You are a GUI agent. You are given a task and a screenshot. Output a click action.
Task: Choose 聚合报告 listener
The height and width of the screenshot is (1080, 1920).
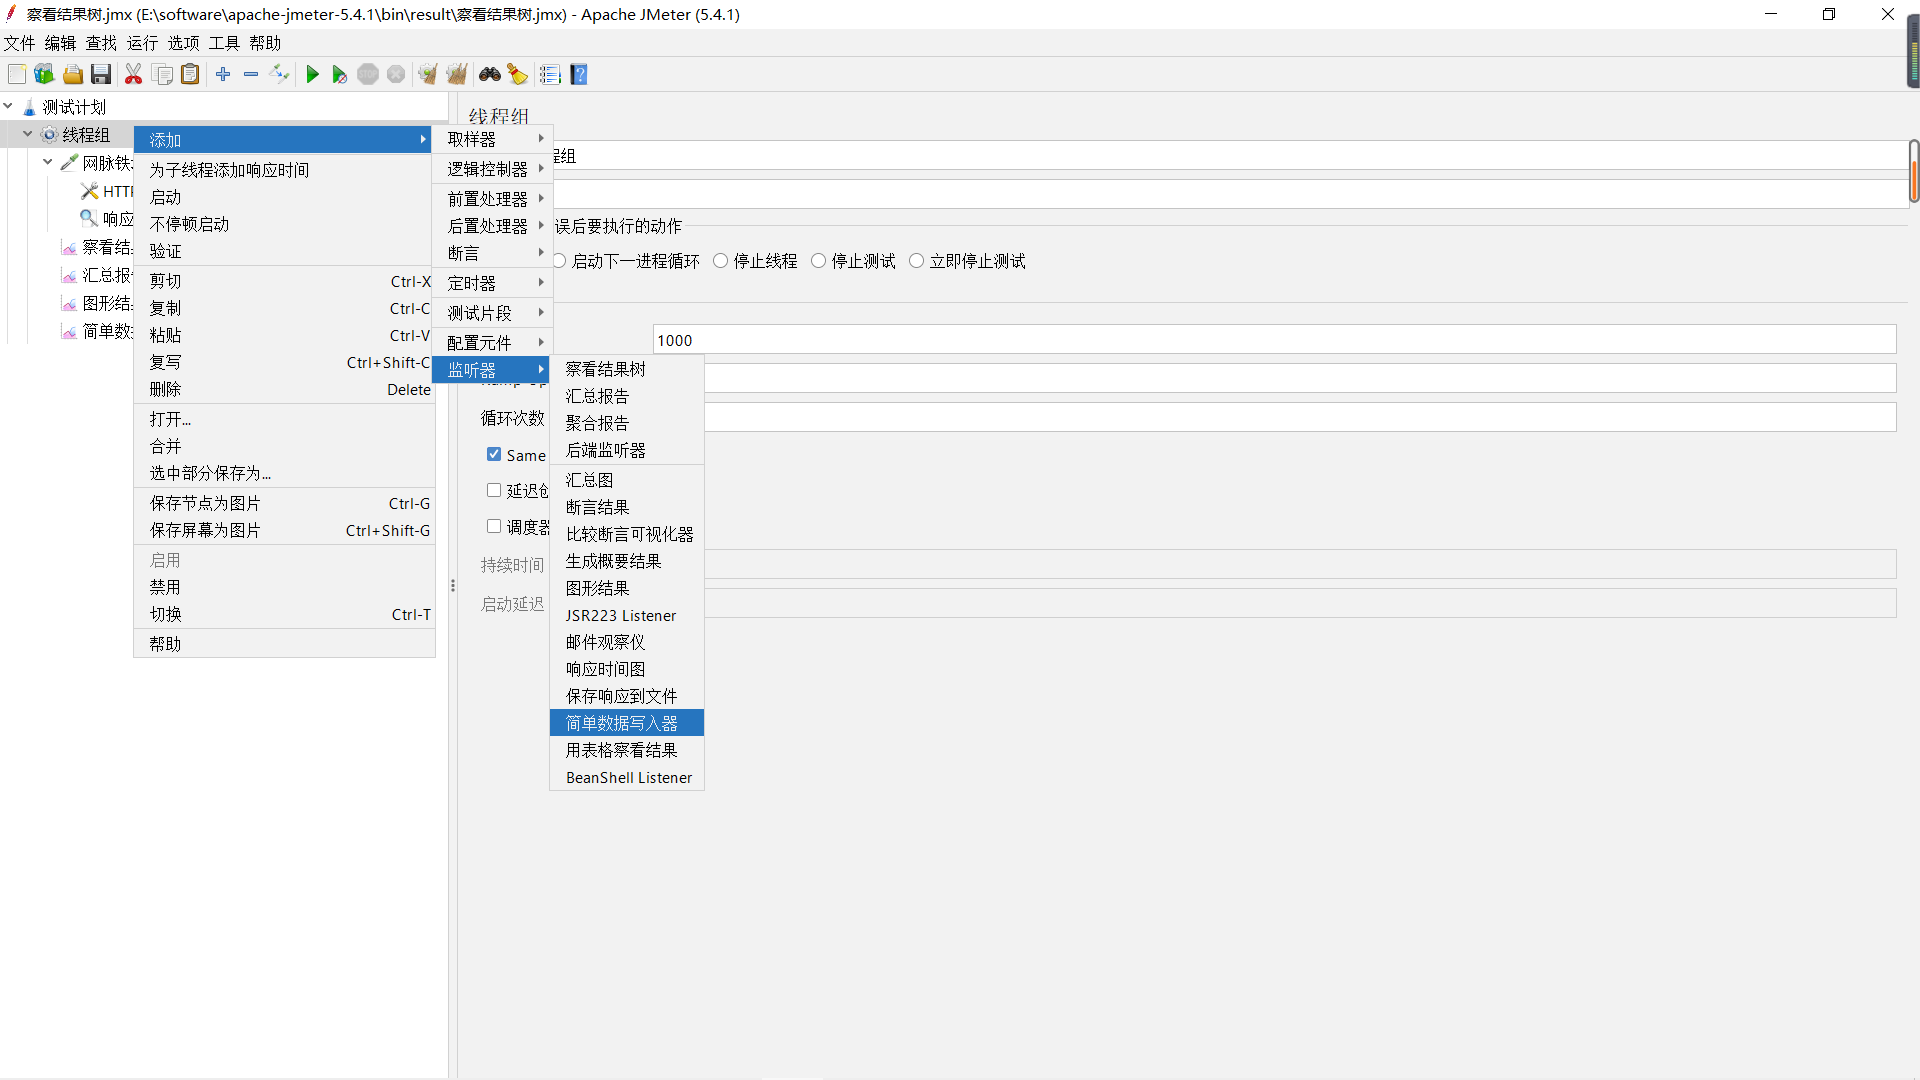[x=627, y=423]
